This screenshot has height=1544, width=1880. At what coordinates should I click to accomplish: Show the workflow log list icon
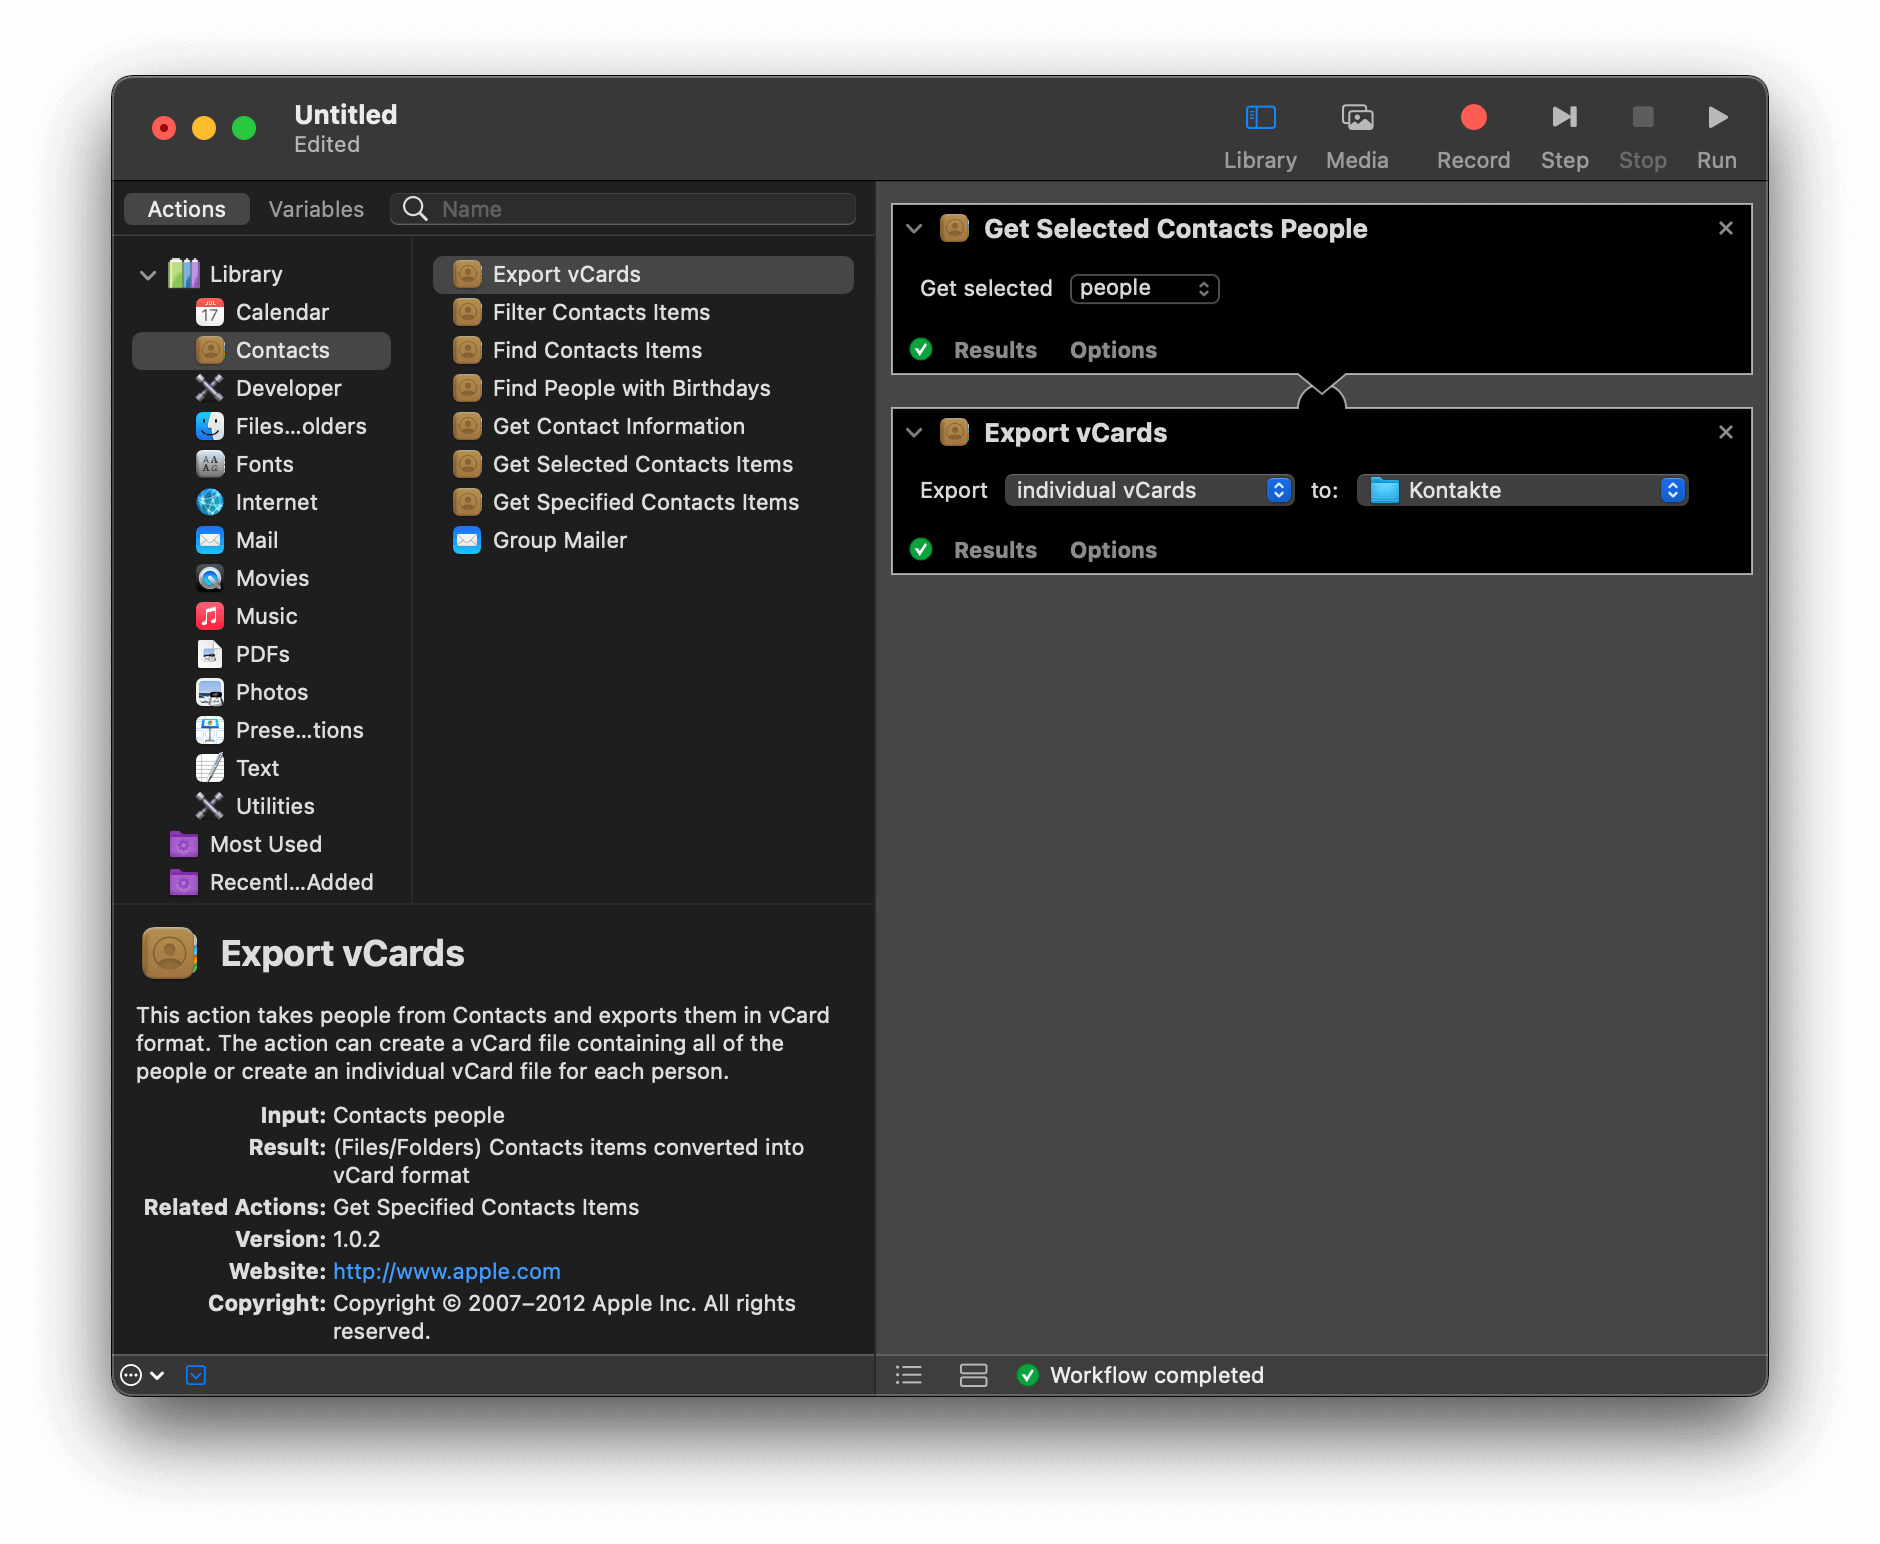click(x=908, y=1375)
